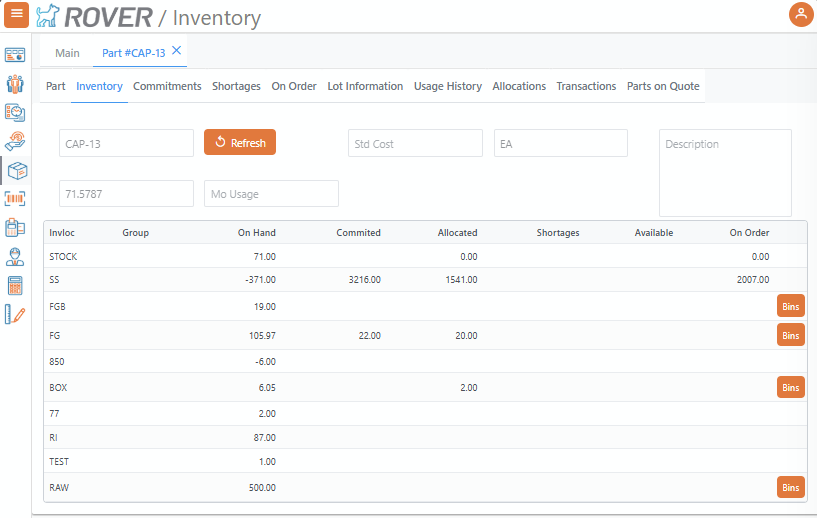Select the Inventory sub-tab
This screenshot has width=817, height=518.
click(100, 87)
